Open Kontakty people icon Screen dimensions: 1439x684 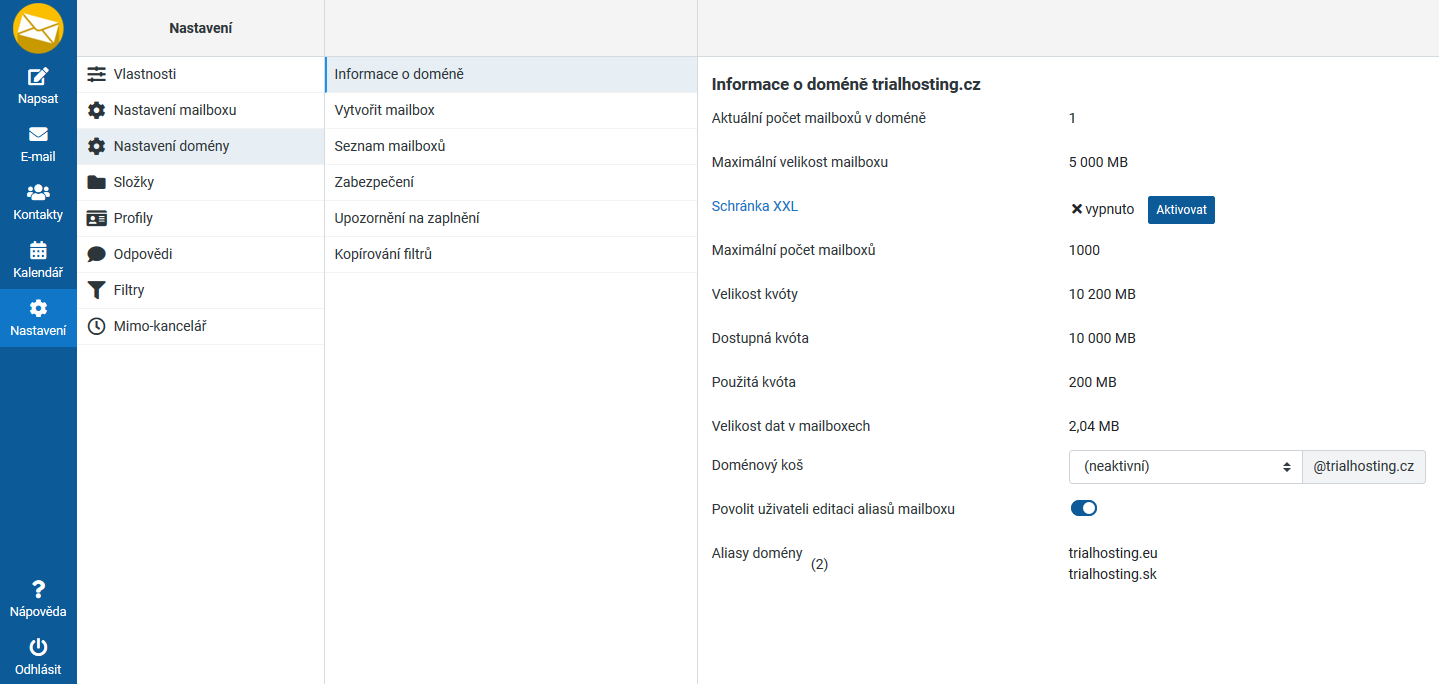pos(38,192)
